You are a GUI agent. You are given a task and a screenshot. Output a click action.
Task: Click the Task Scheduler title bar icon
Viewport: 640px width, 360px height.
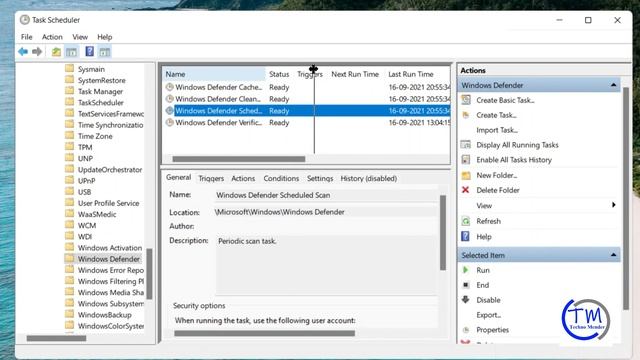(x=25, y=20)
